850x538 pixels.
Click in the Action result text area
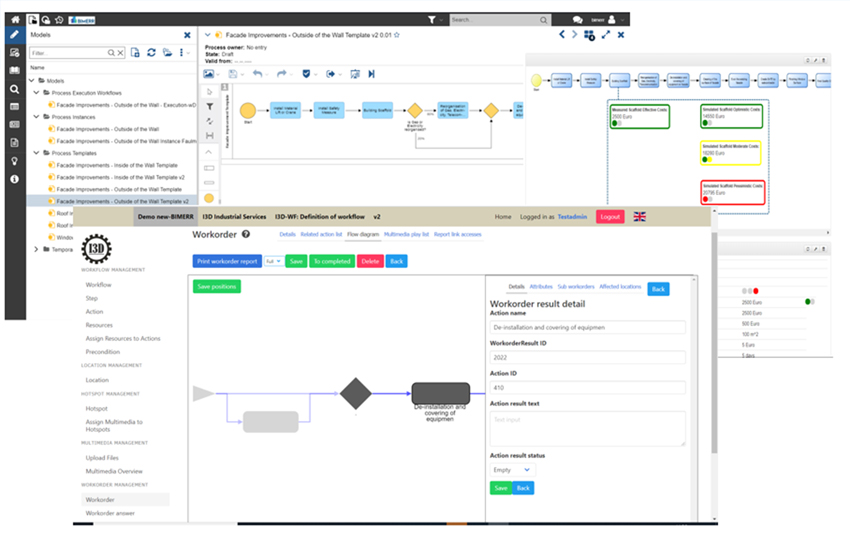(588, 428)
